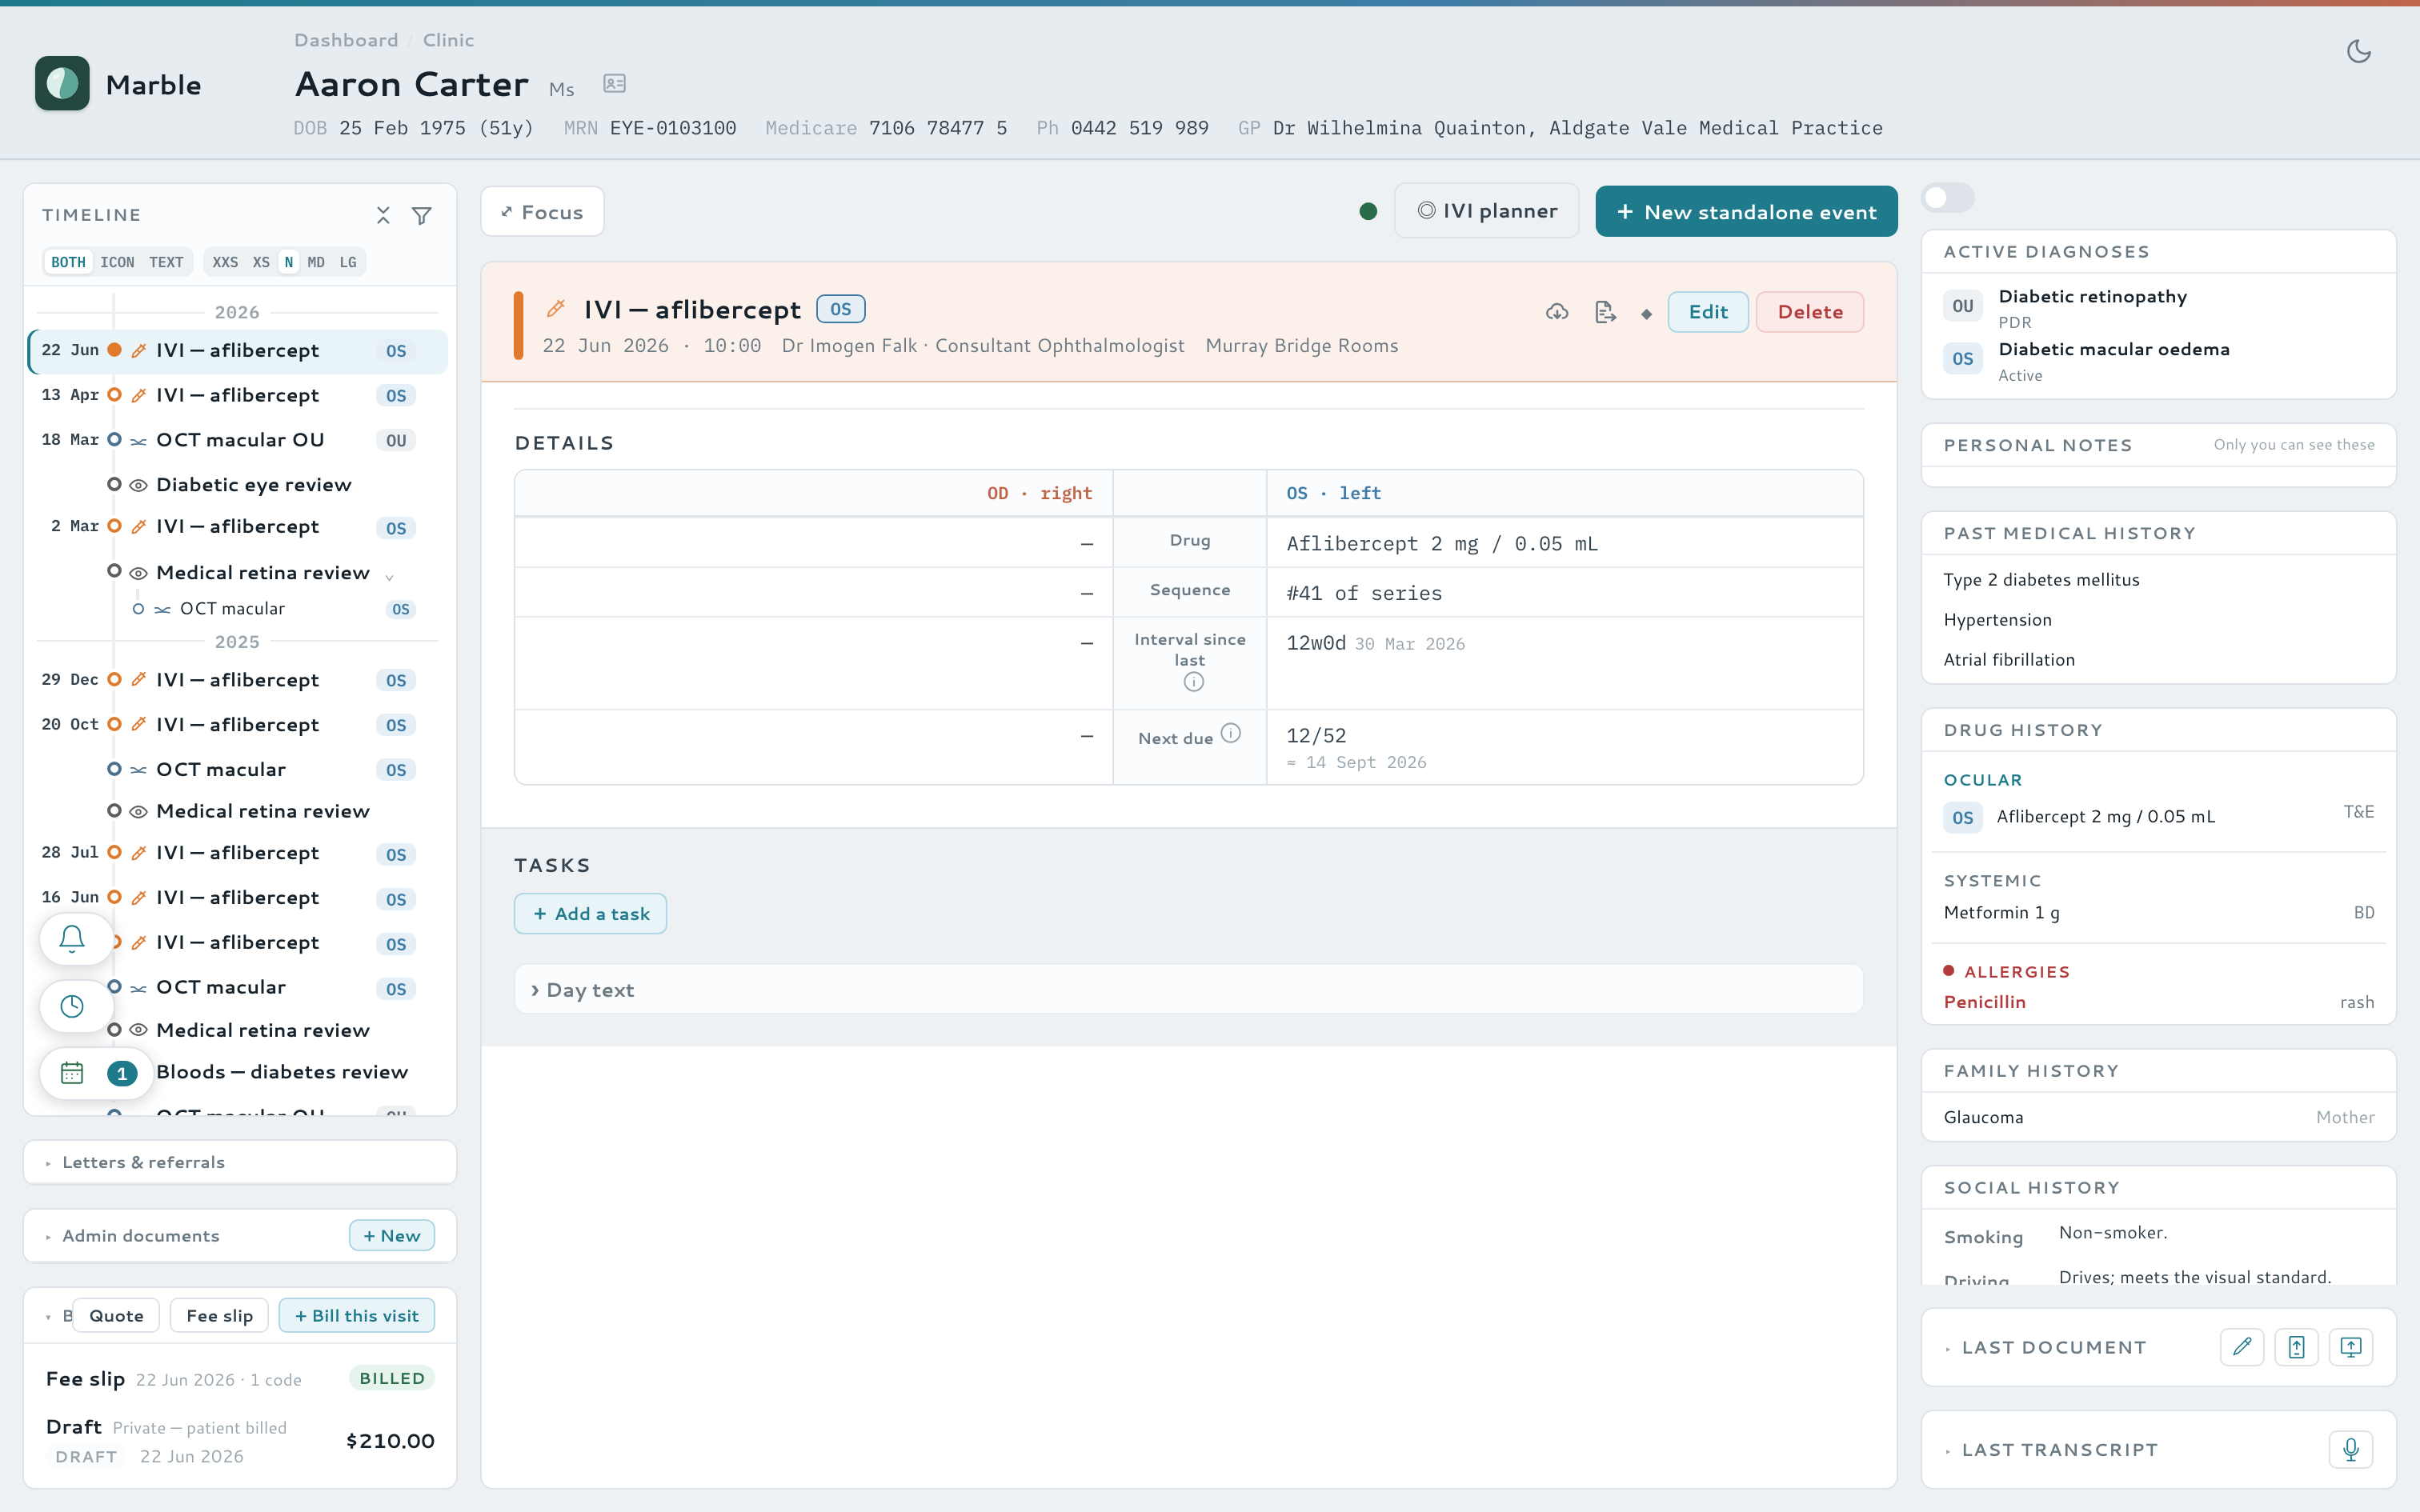Click Diabetic retinopathy diagnosis

pyautogui.click(x=2092, y=297)
